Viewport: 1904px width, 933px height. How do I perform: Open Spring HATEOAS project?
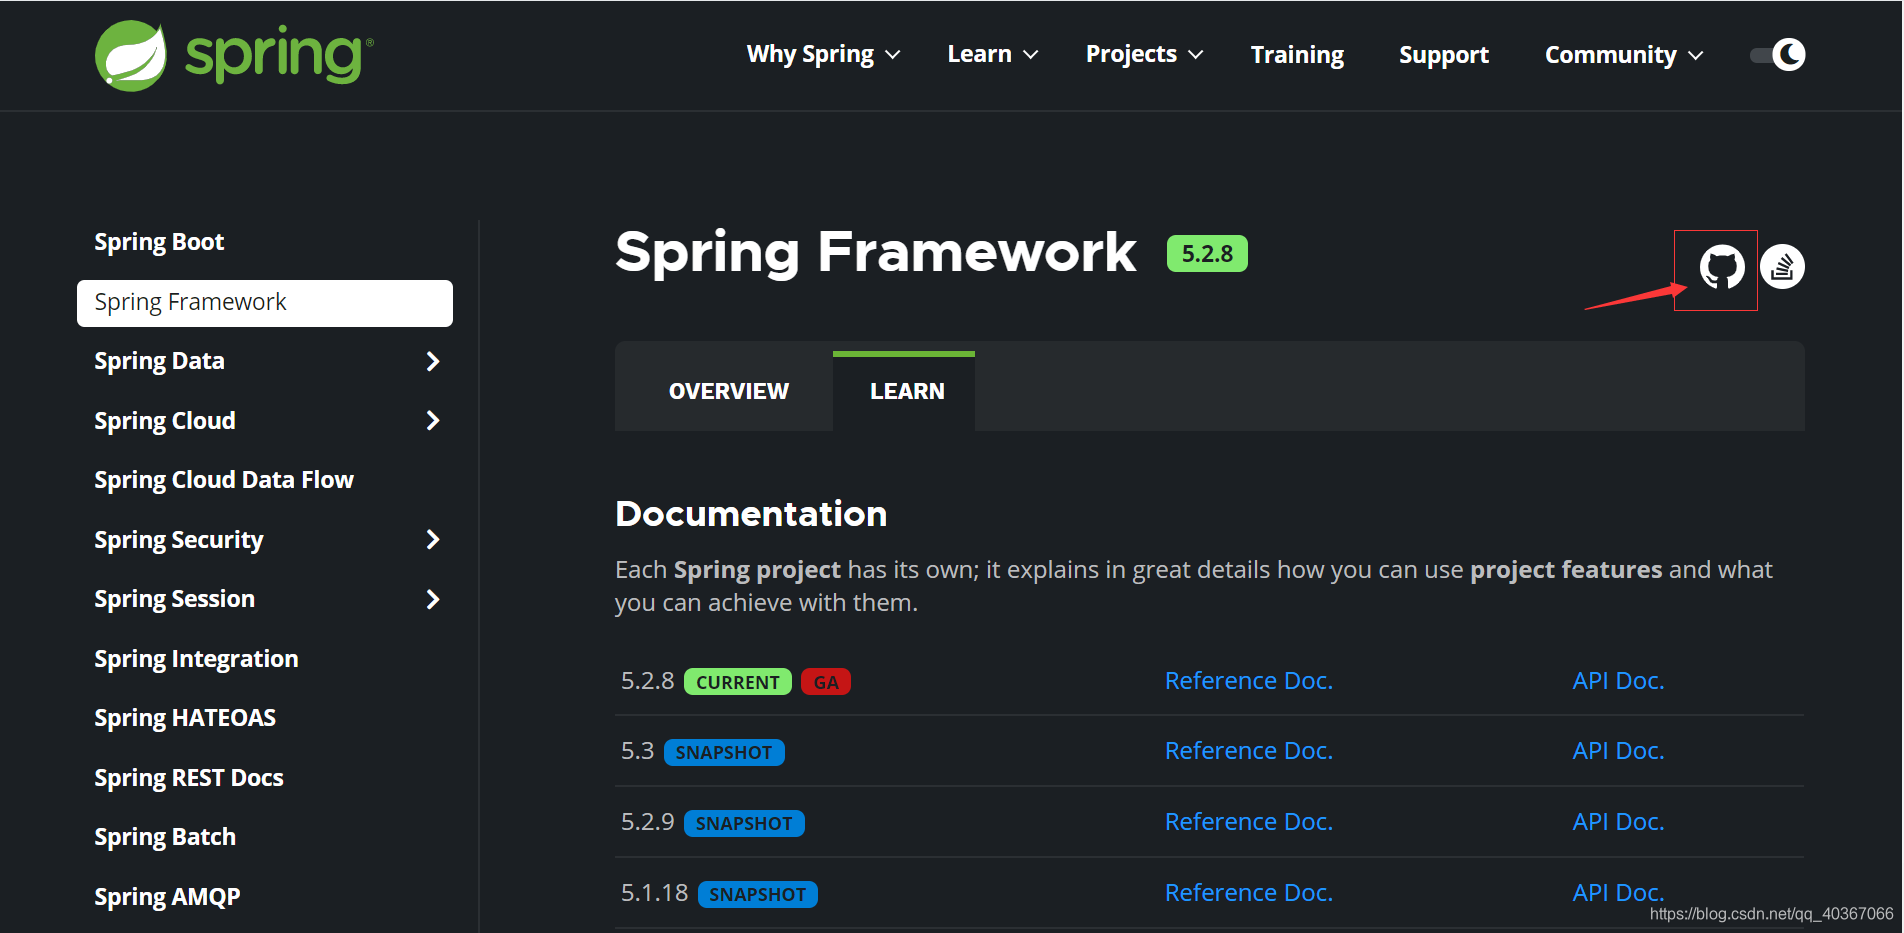(185, 718)
